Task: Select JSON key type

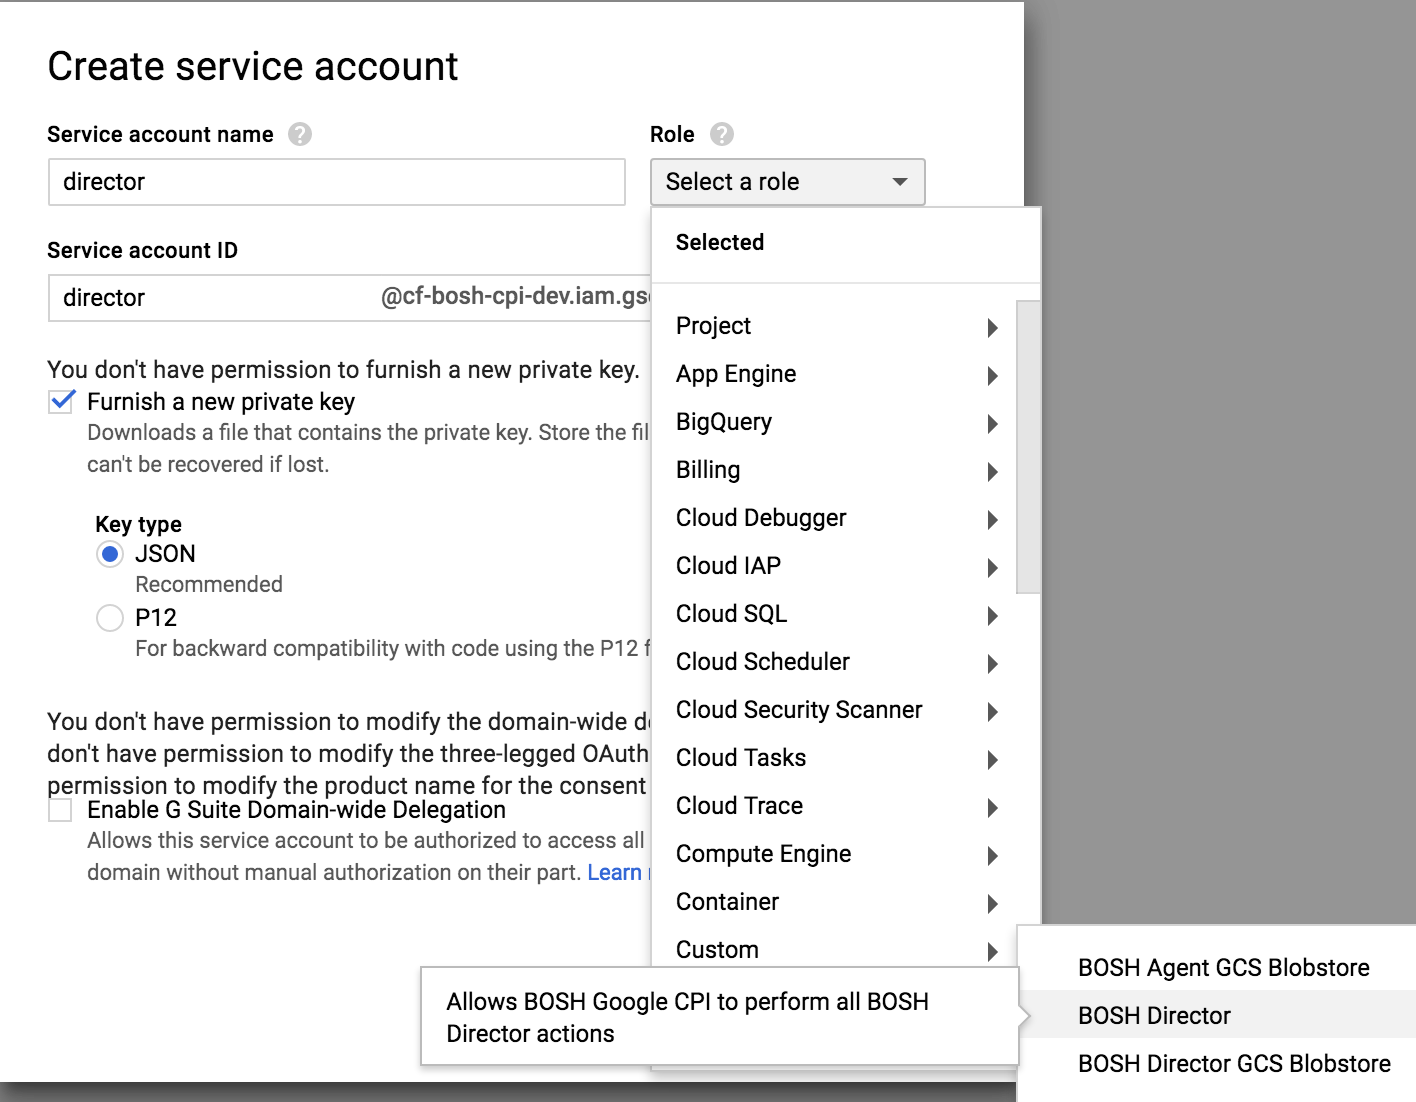Action: (x=110, y=554)
